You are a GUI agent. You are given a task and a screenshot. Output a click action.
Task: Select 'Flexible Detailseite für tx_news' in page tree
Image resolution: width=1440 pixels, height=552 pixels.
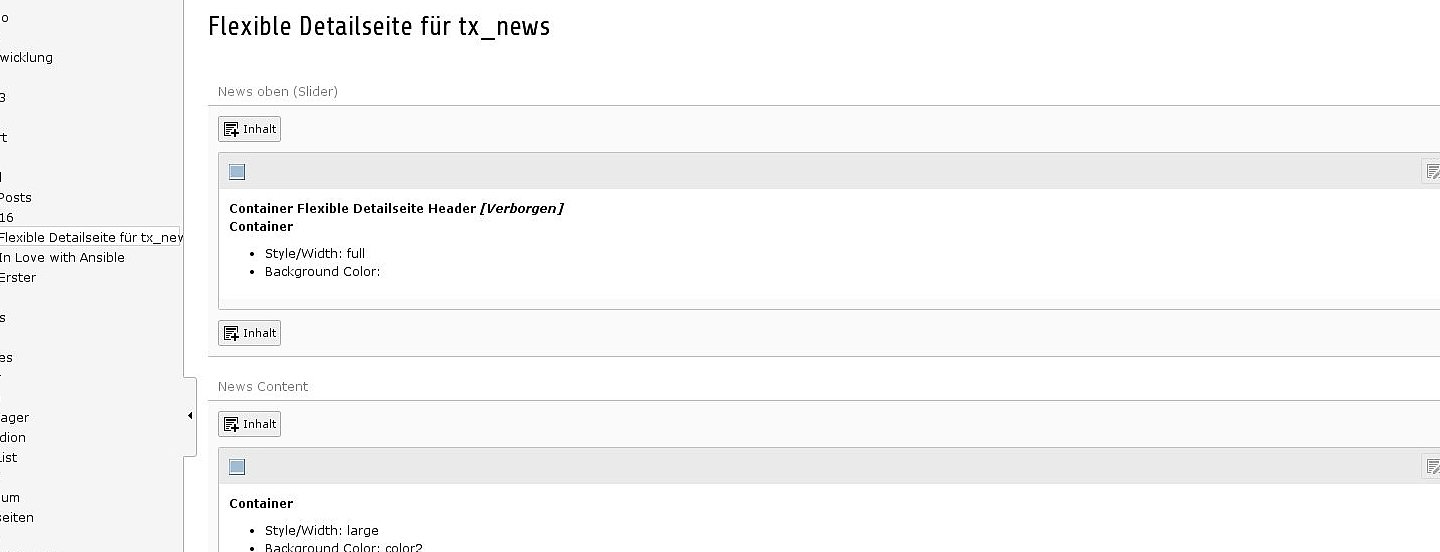tap(91, 237)
